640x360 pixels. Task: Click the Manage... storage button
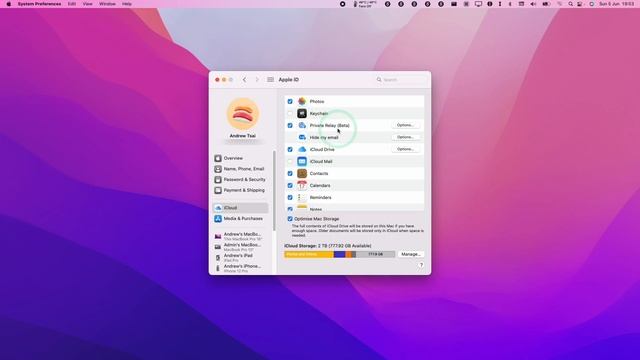[411, 254]
